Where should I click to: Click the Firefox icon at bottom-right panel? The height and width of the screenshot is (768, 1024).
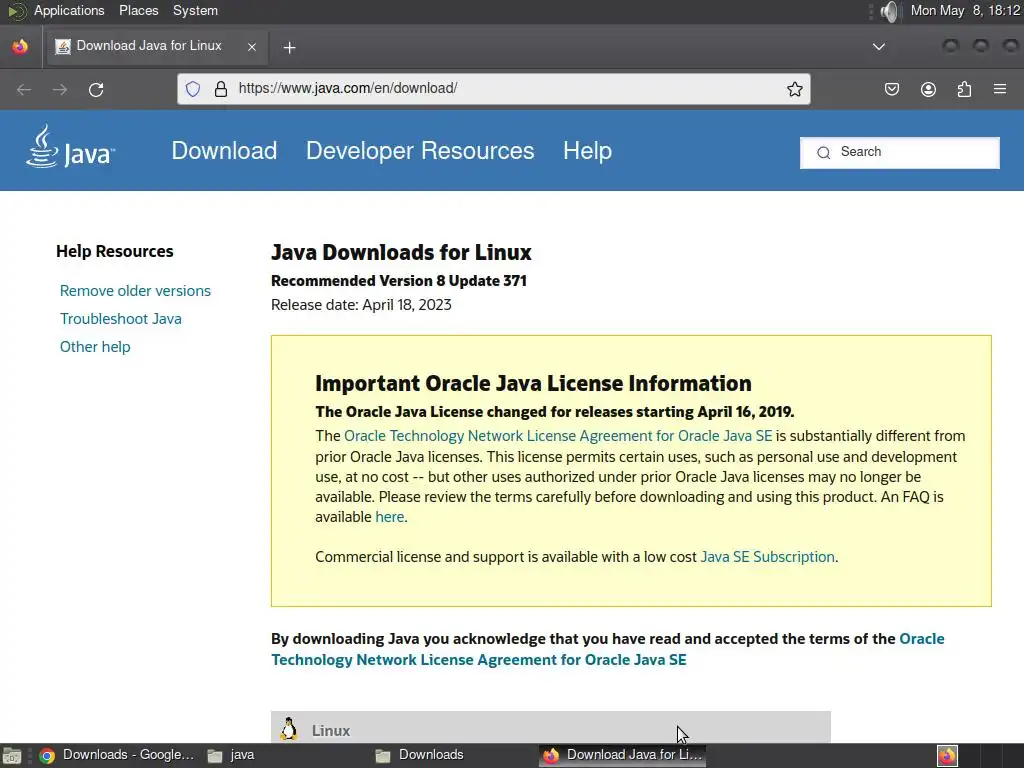[947, 756]
